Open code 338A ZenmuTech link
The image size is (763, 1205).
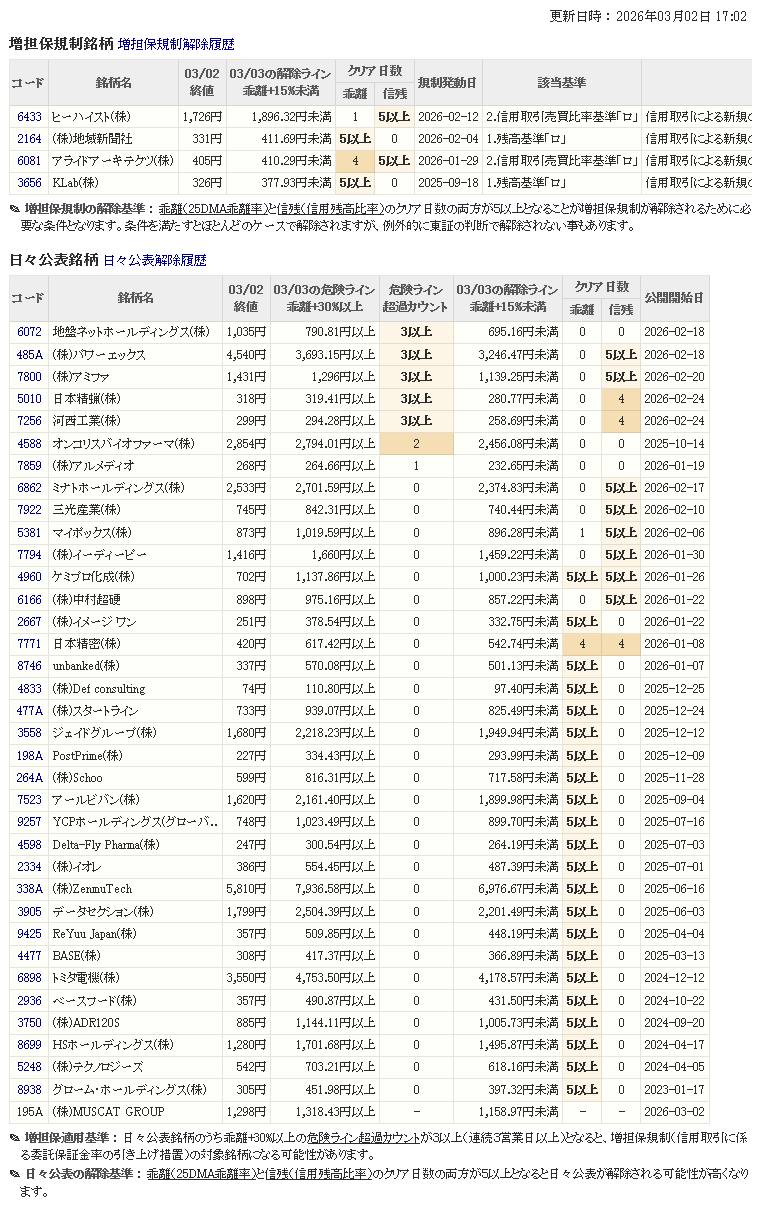pos(29,889)
